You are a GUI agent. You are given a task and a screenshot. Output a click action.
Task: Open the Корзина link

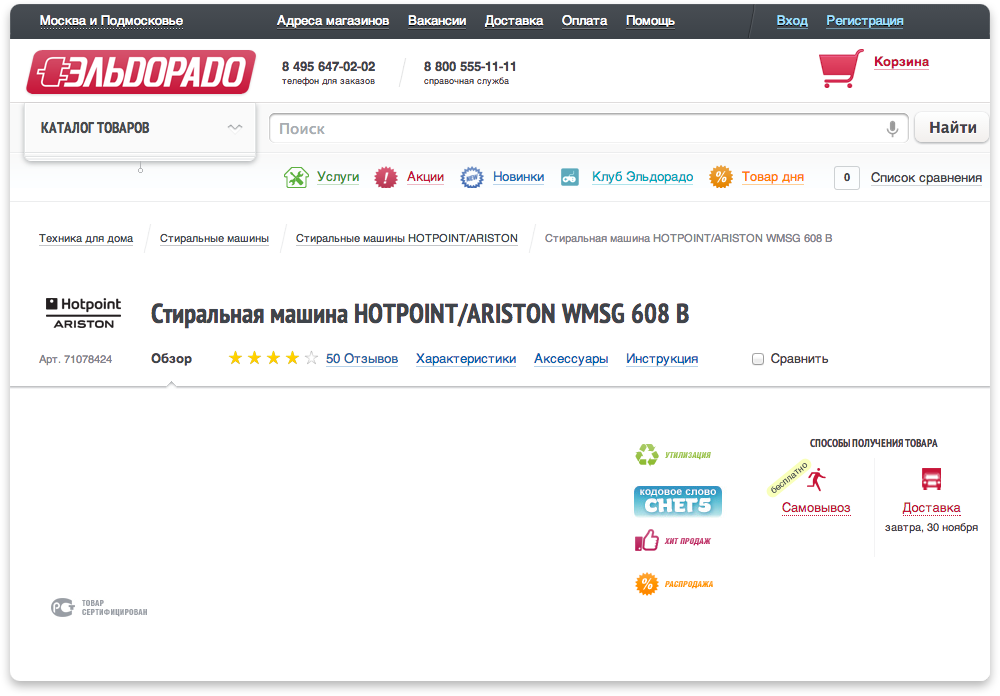point(901,62)
